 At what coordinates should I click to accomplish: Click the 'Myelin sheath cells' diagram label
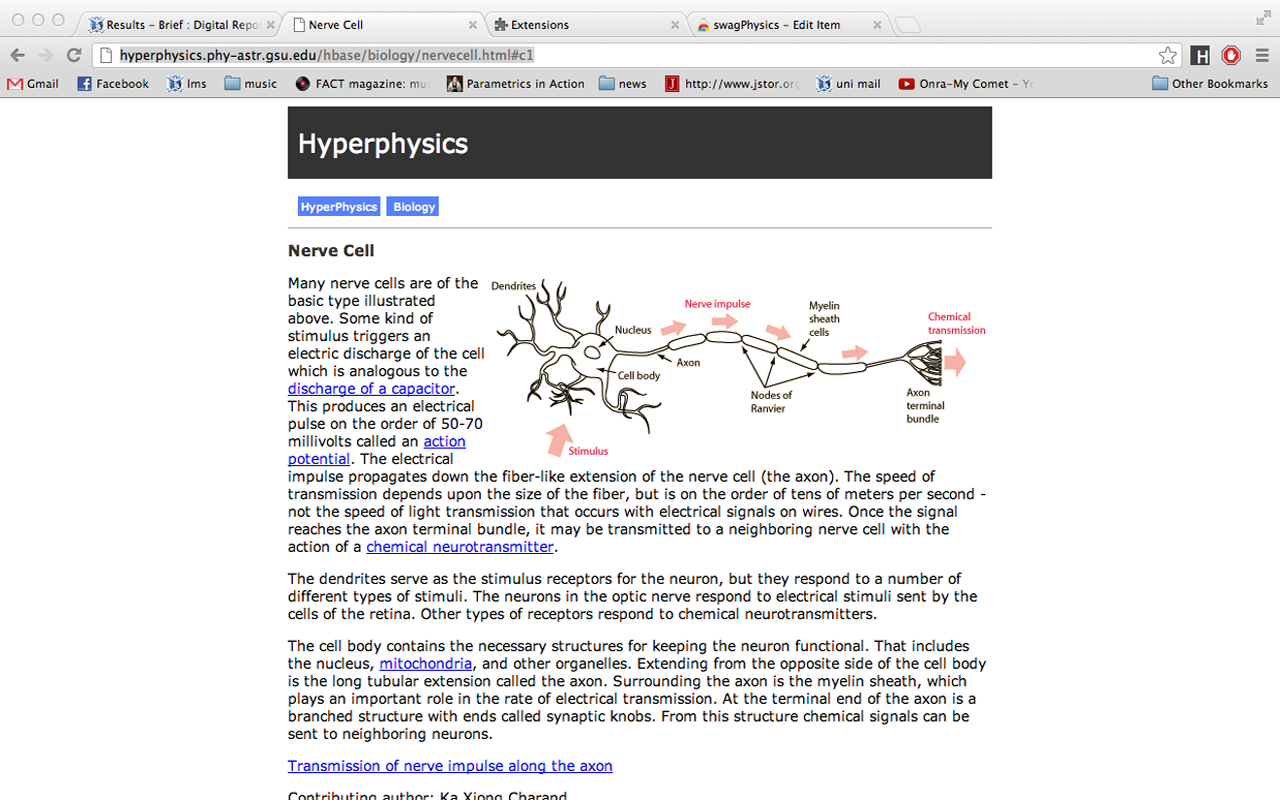coord(824,319)
